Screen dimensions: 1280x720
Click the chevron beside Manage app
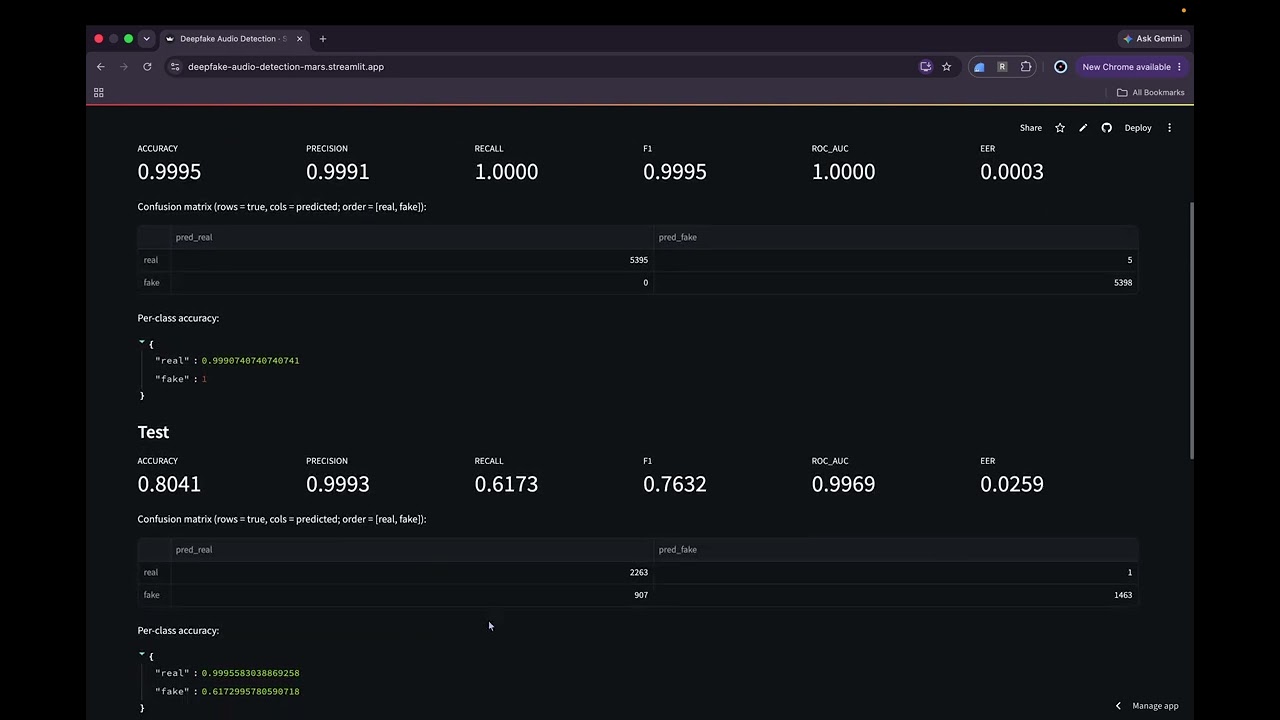coord(1118,706)
